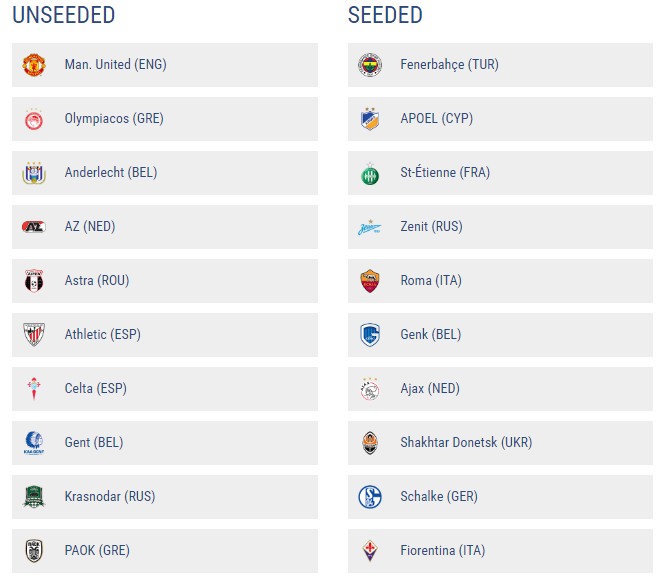Screen dimensions: 665x582
Task: Select the Anderlecht club logo
Action: (x=34, y=173)
